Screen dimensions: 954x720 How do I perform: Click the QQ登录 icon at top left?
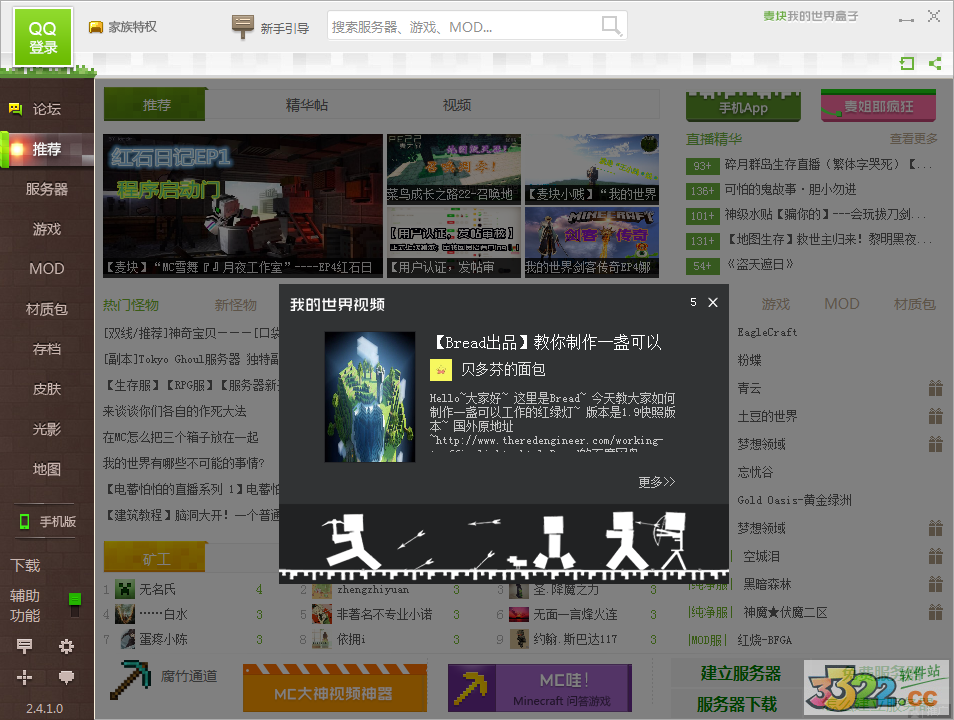click(43, 37)
